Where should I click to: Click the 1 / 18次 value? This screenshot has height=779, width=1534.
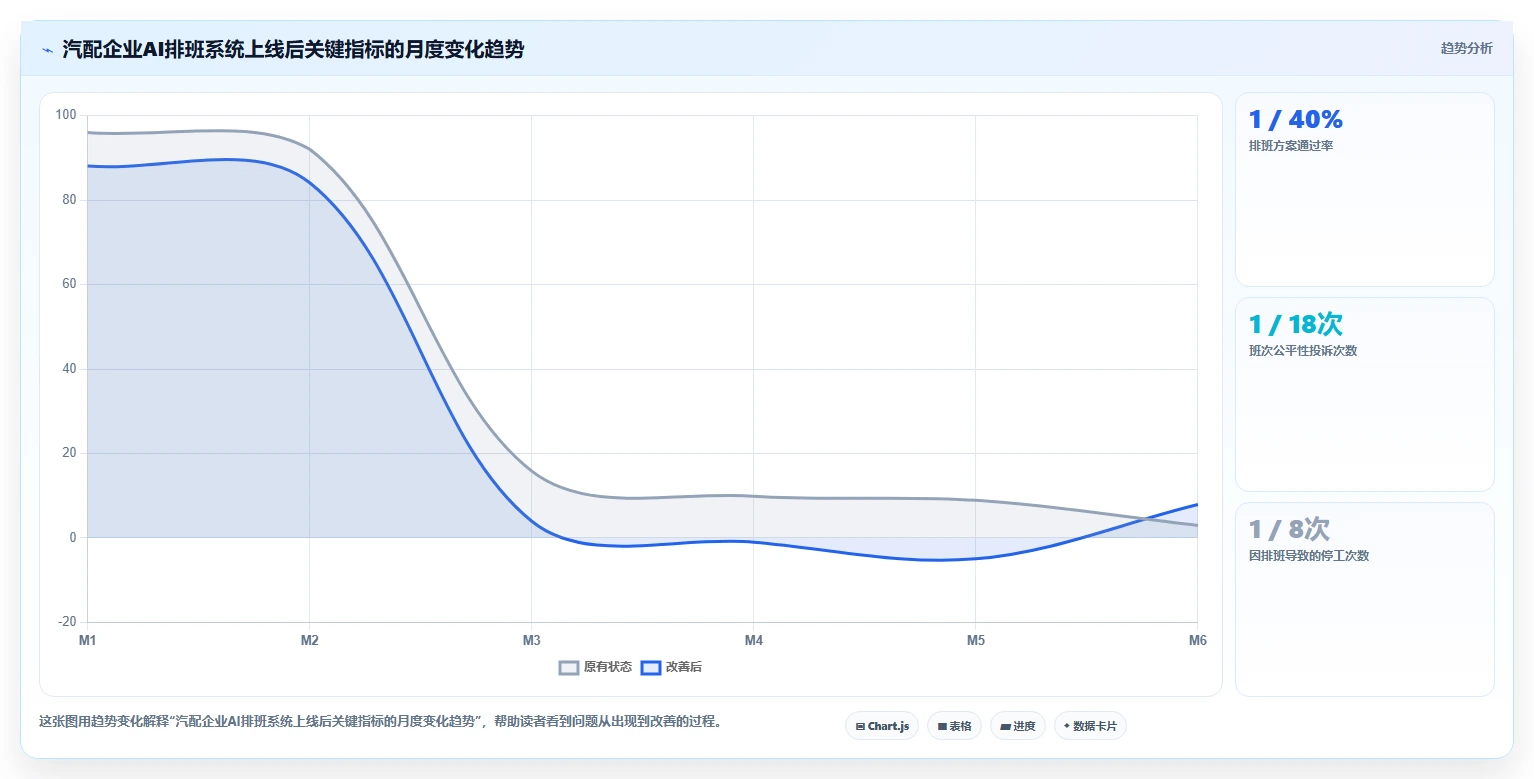1295,324
